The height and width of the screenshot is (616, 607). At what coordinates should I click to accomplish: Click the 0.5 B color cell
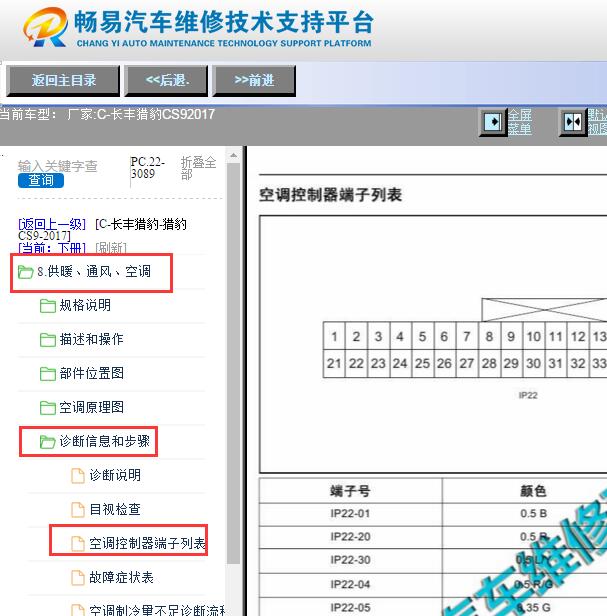coord(533,514)
